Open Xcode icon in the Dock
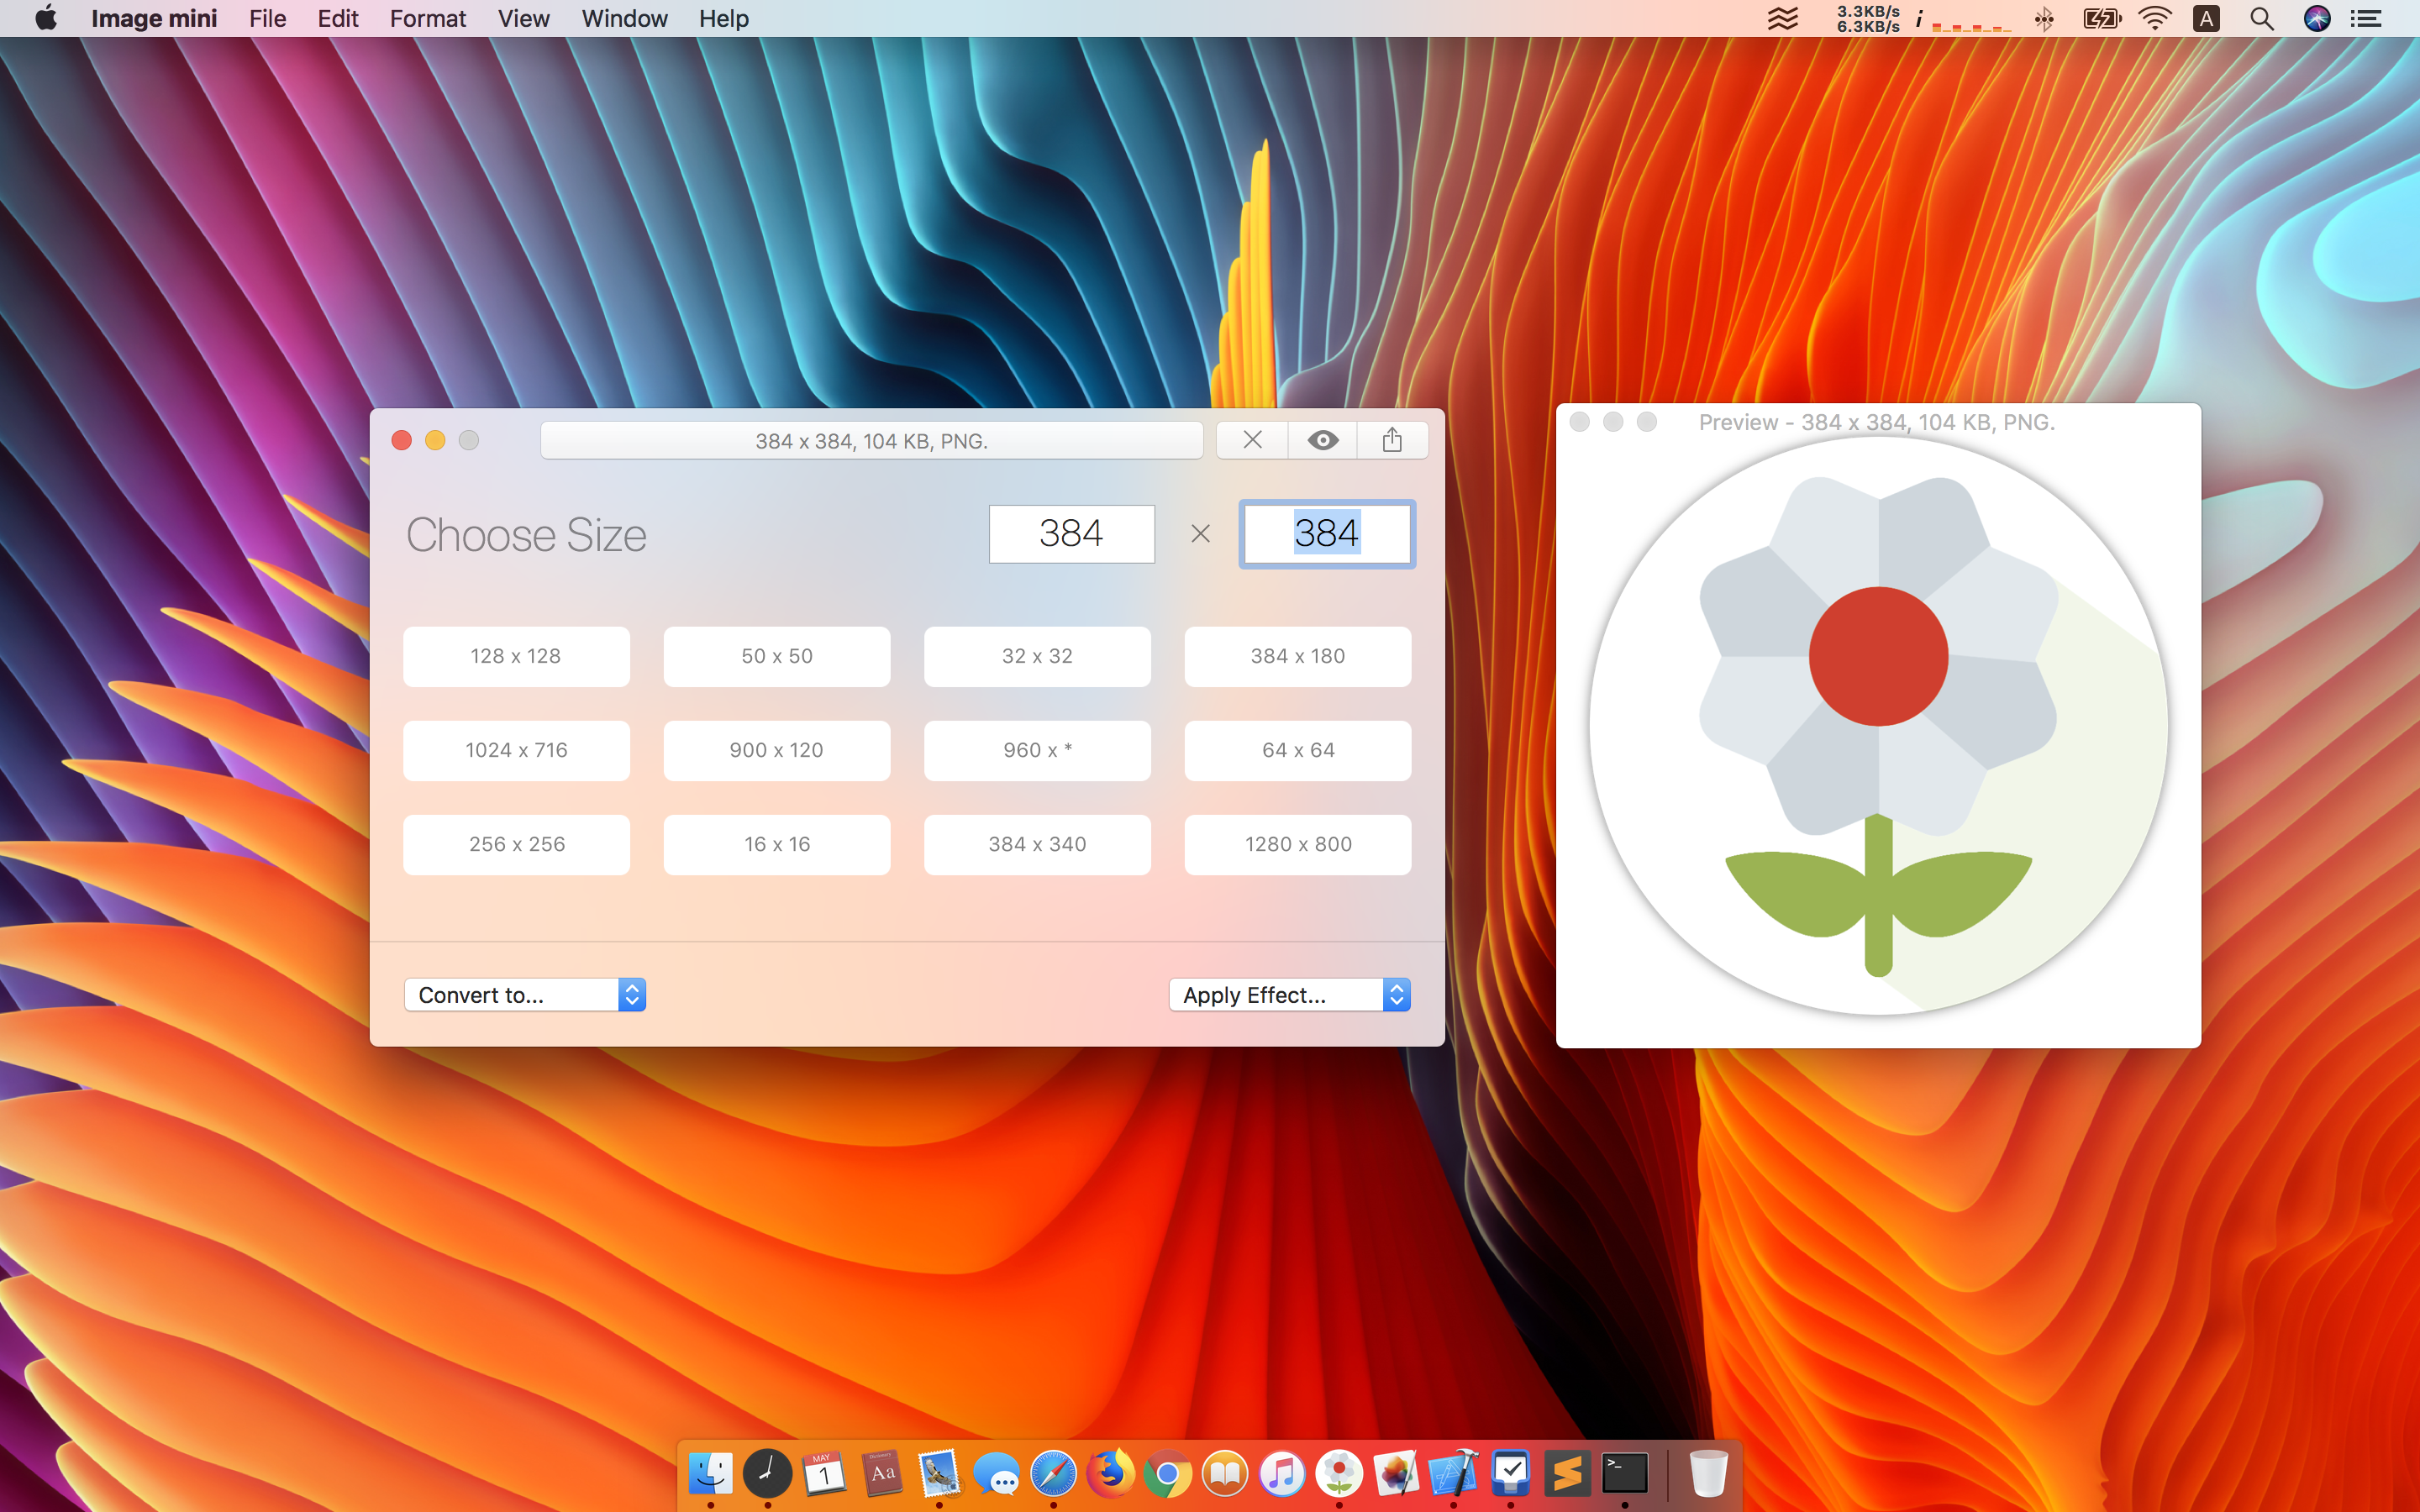The height and width of the screenshot is (1512, 2420). click(1453, 1473)
